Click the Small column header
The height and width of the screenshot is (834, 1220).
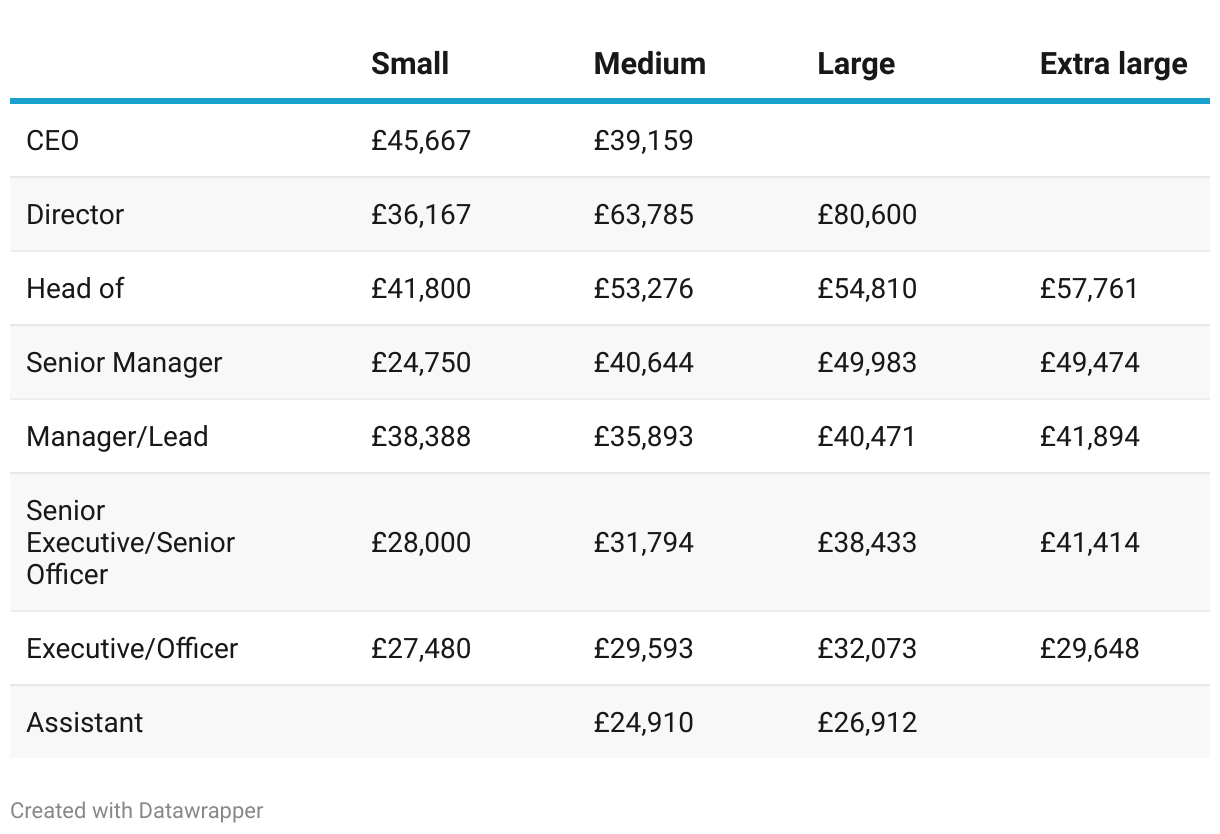(x=410, y=64)
